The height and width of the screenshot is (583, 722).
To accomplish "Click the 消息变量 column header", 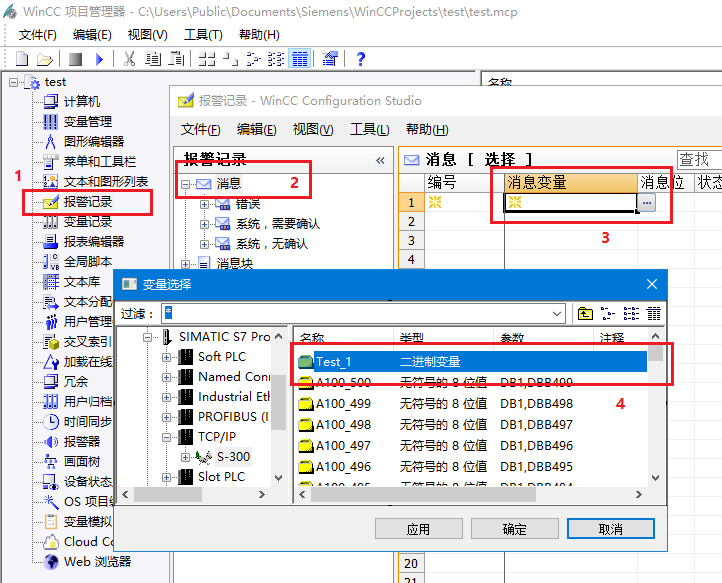I will (571, 183).
